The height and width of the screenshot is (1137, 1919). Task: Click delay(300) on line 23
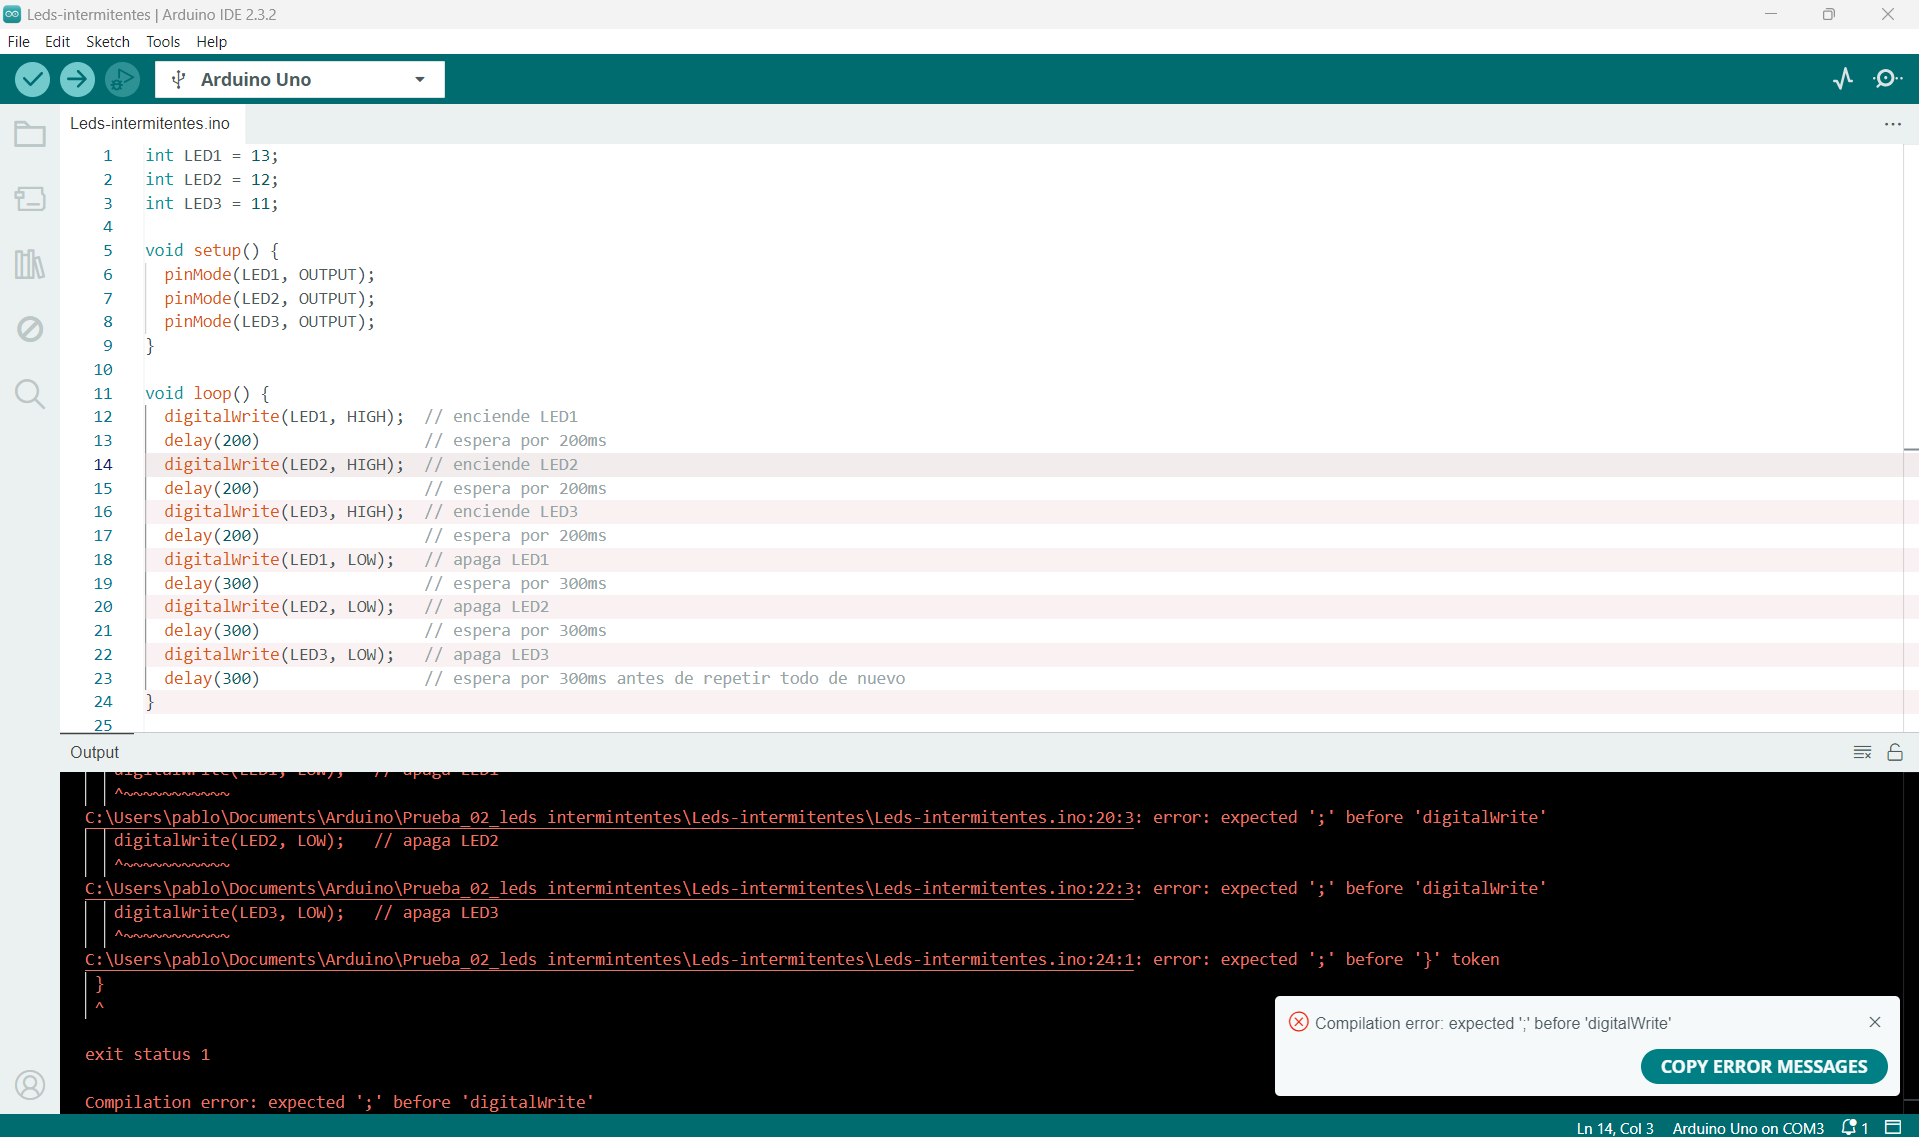[x=212, y=679]
